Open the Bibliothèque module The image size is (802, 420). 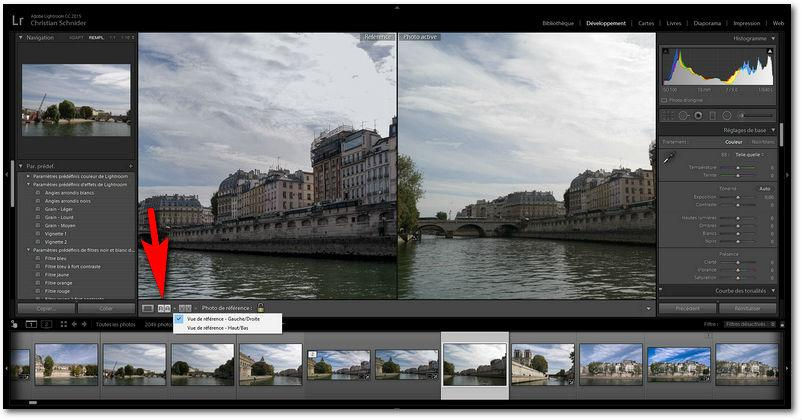(x=558, y=24)
